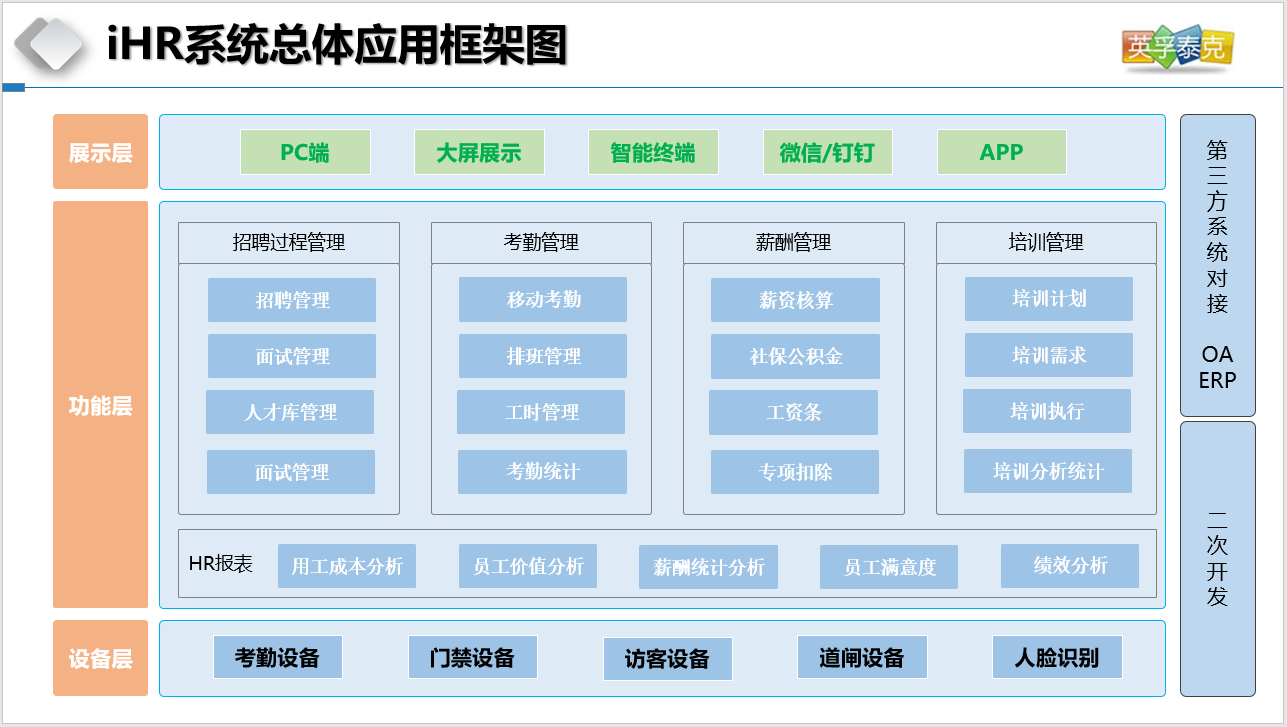Click the 人脸识别 device box
The image size is (1287, 727).
coord(1057,658)
